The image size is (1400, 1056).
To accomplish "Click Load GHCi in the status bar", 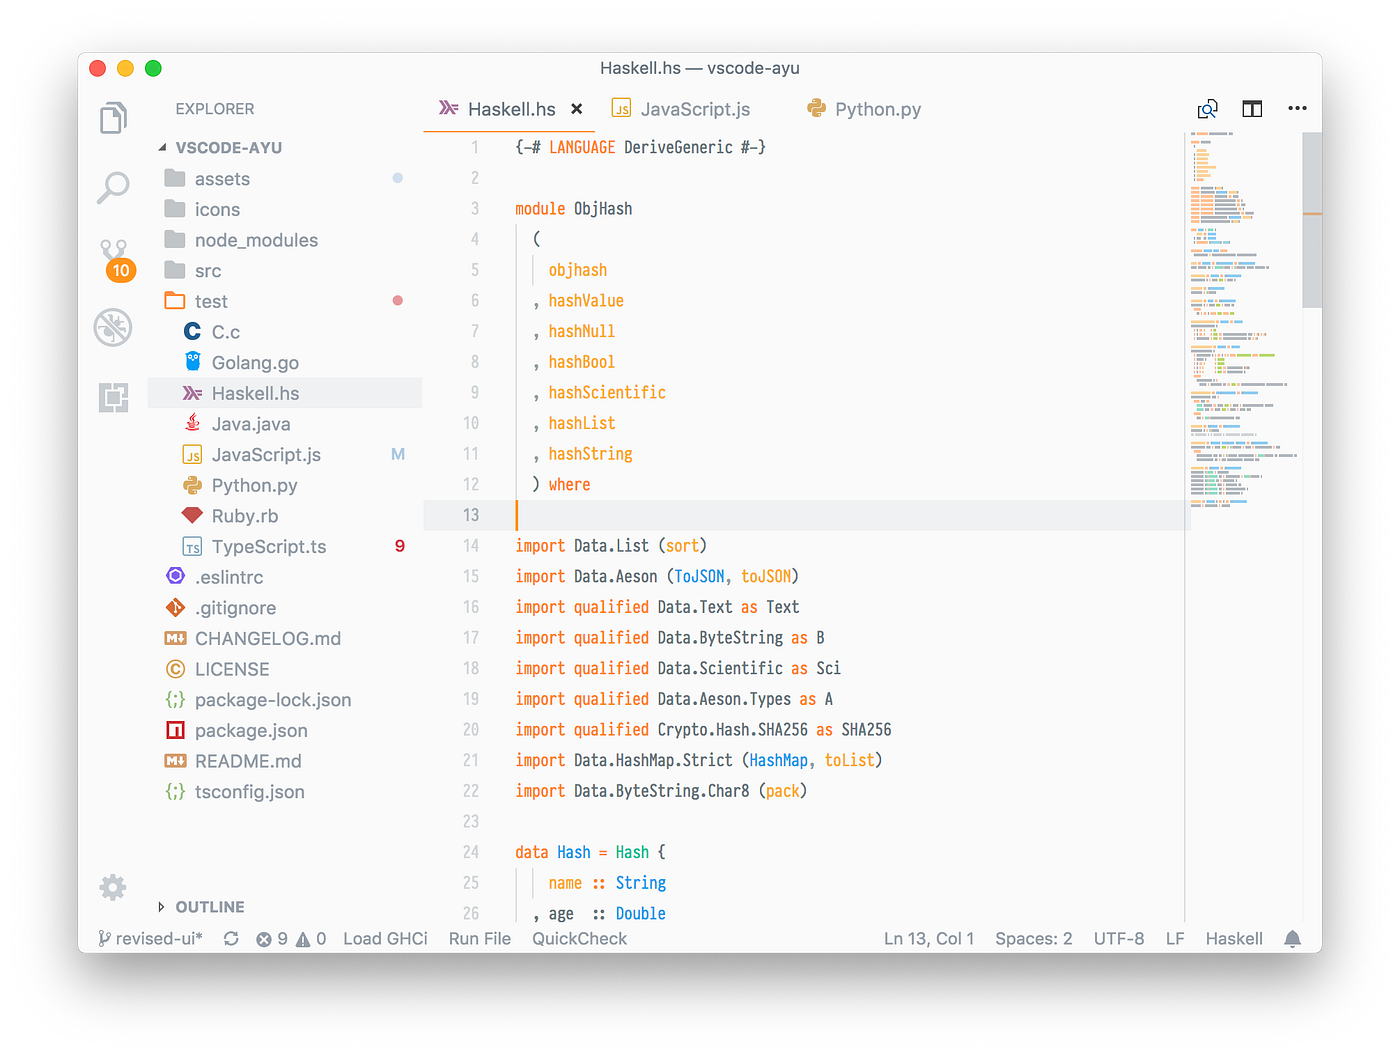I will click(385, 938).
